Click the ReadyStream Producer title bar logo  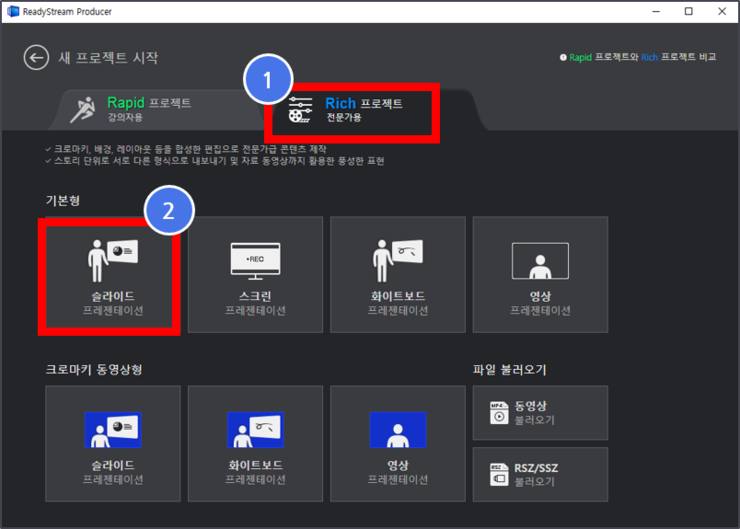tap(13, 11)
